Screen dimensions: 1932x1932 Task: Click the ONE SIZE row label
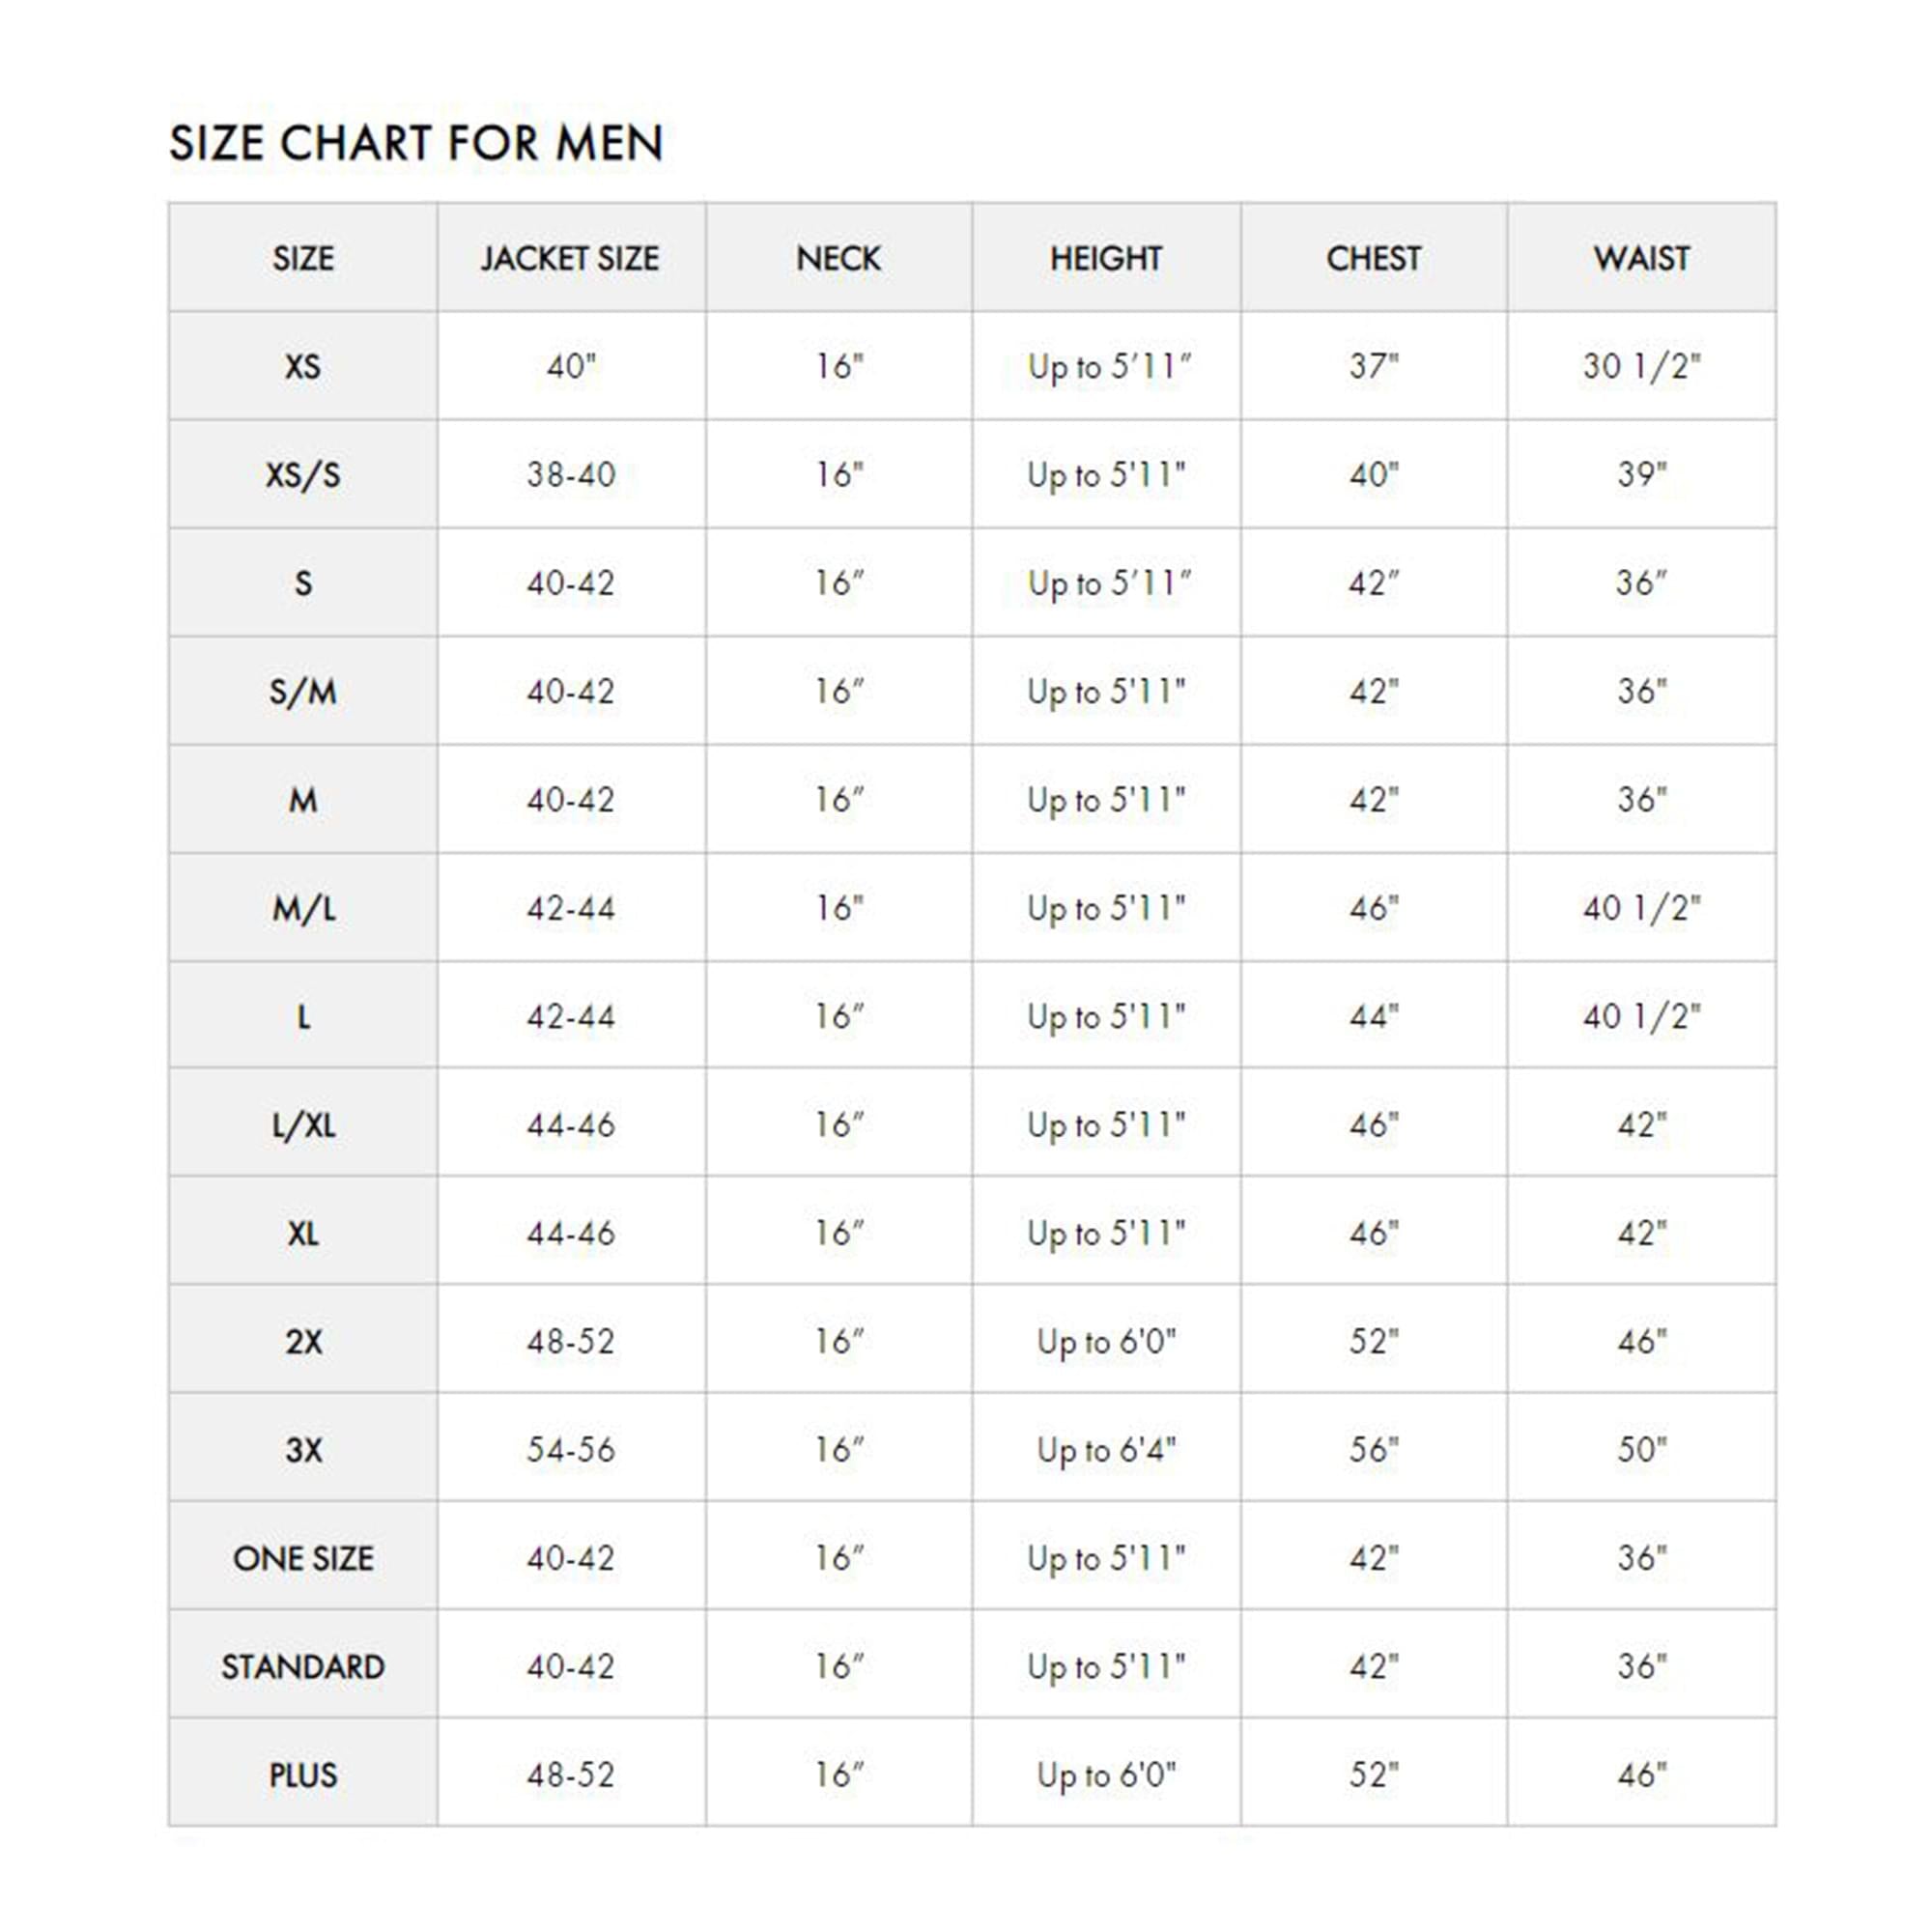303,1558
